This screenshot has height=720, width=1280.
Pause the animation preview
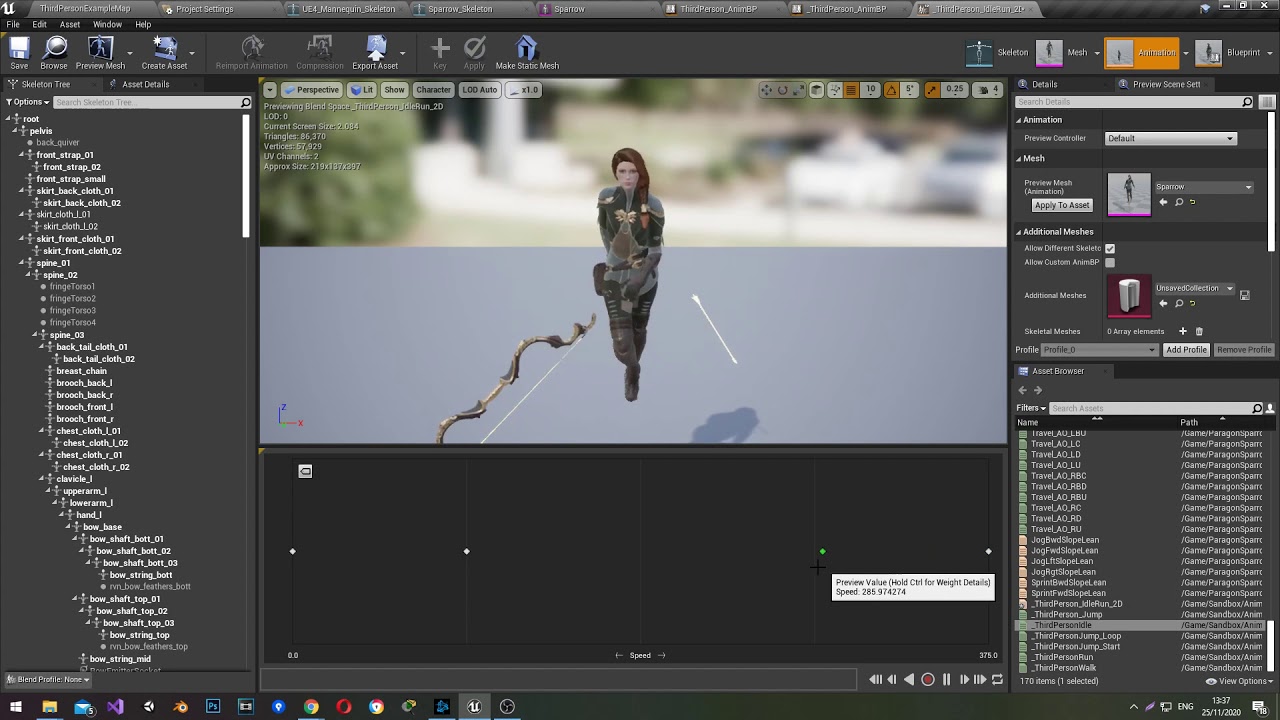click(x=946, y=680)
